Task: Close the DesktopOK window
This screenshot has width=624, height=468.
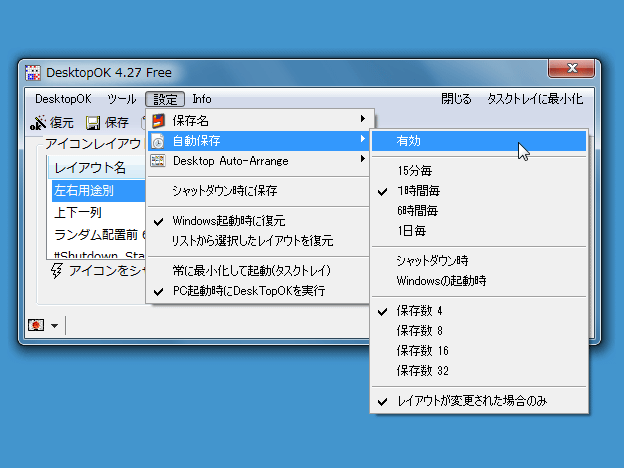Action: pyautogui.click(x=571, y=68)
